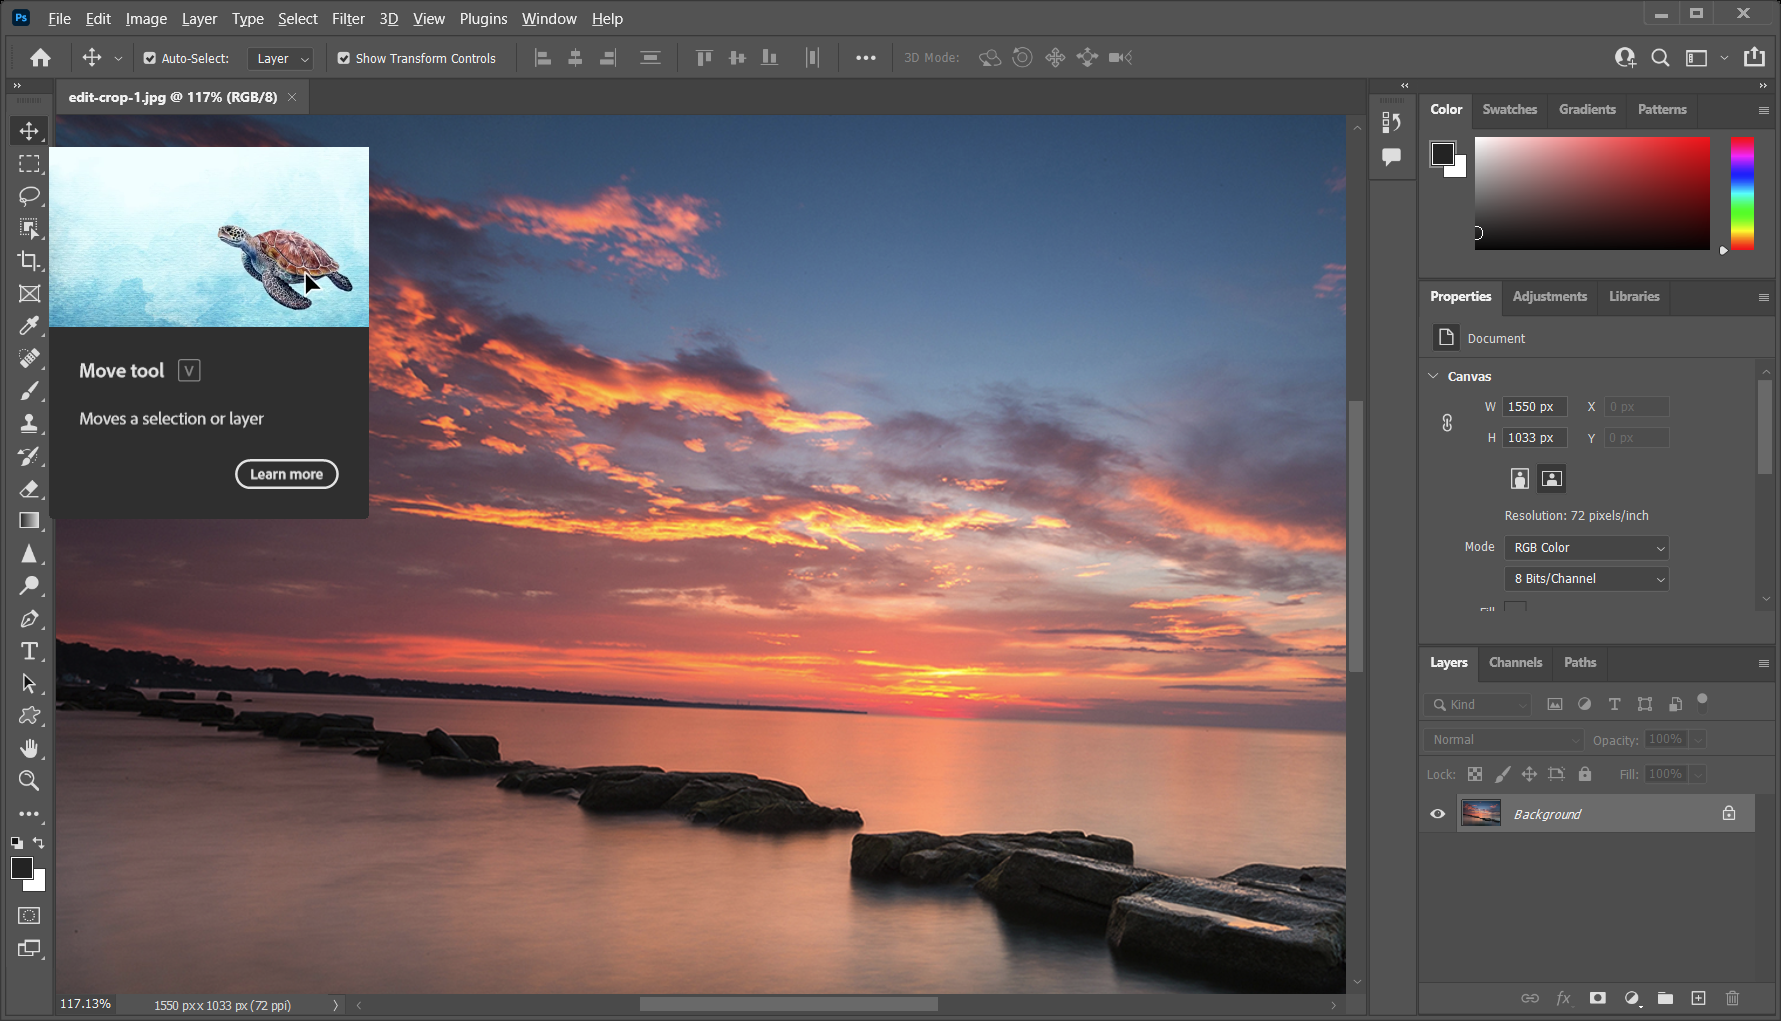Screen dimensions: 1781x1021
Task: Hide the Background layer visibility
Action: 1437,813
